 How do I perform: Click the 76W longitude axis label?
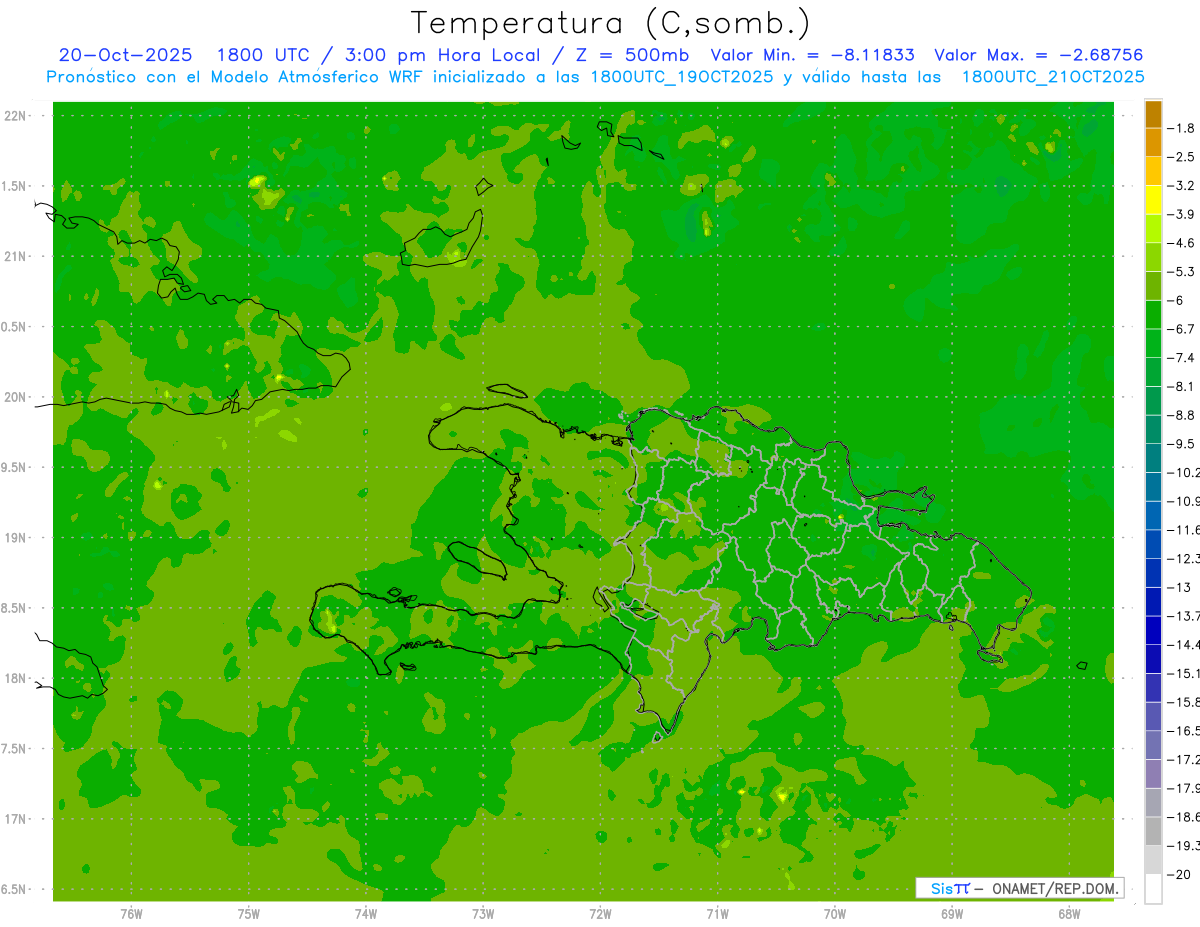131,913
